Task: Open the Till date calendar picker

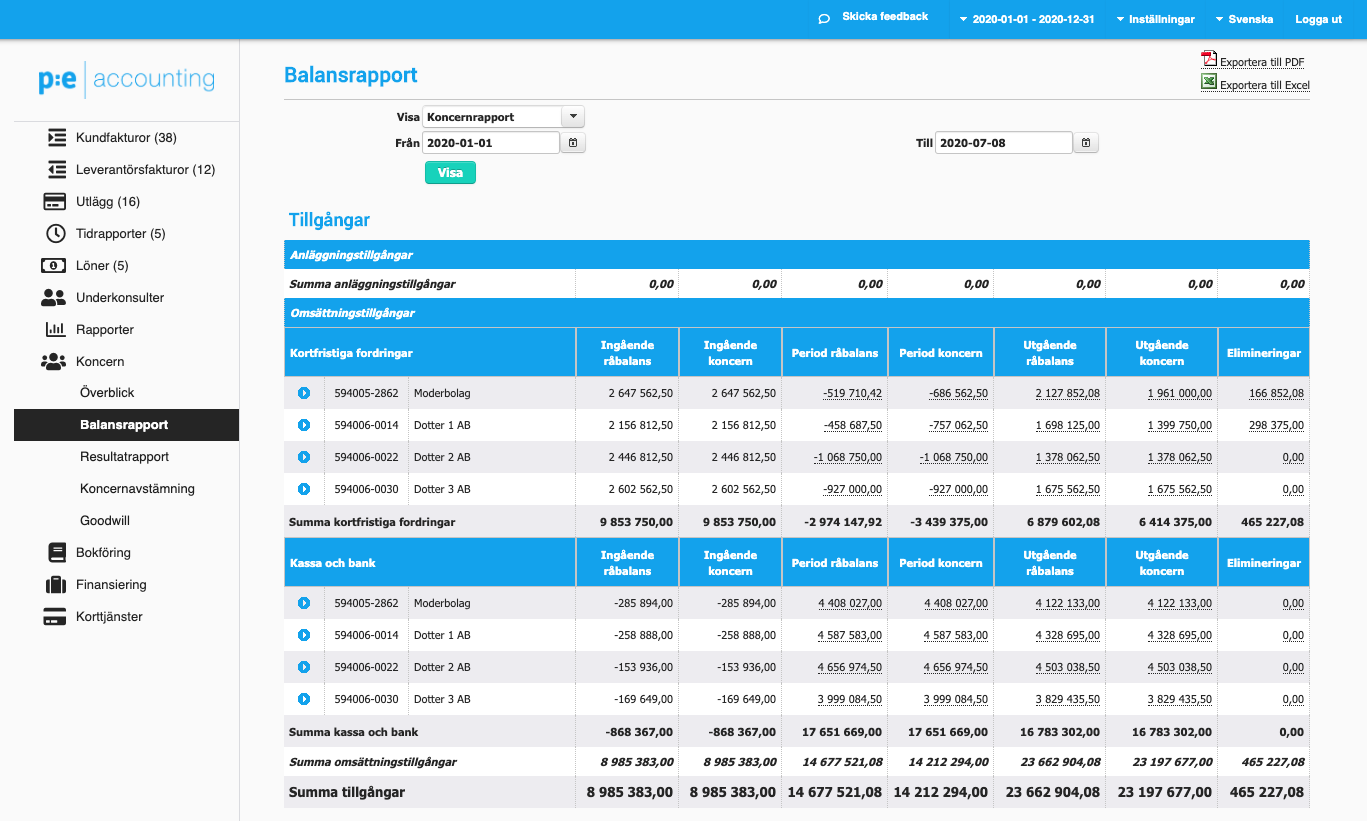Action: click(x=1087, y=143)
